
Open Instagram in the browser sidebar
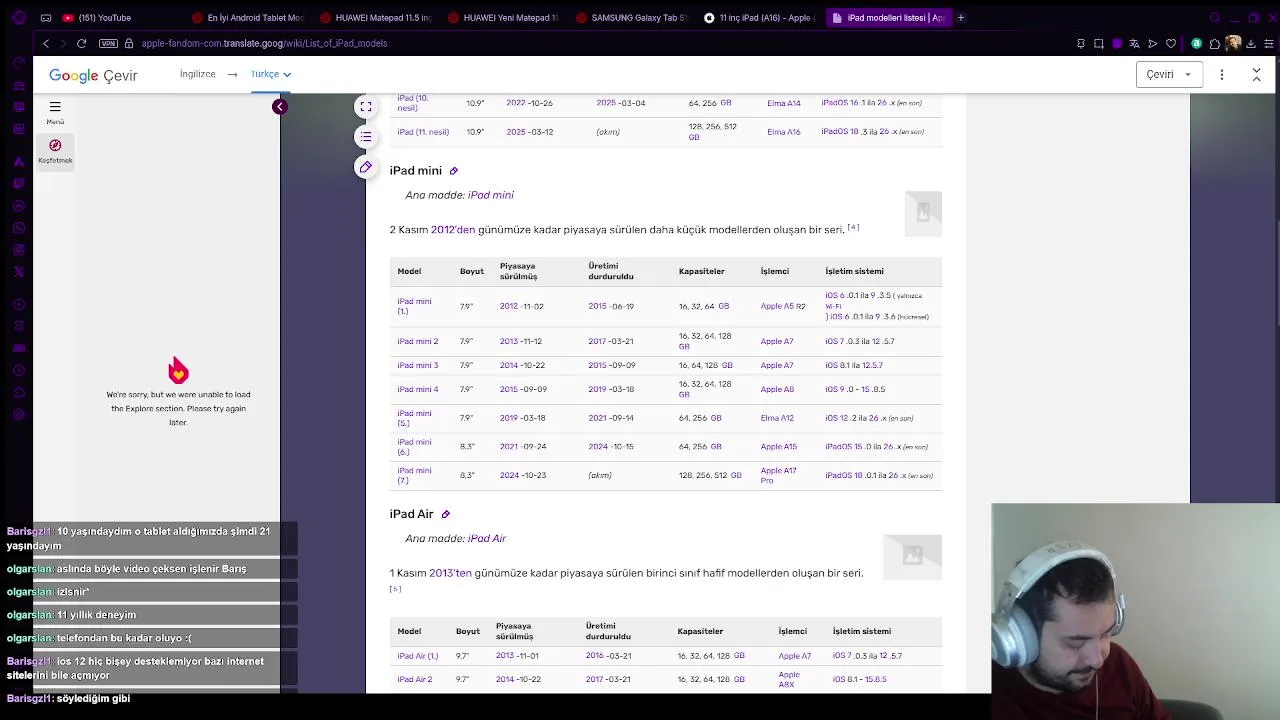tap(18, 249)
